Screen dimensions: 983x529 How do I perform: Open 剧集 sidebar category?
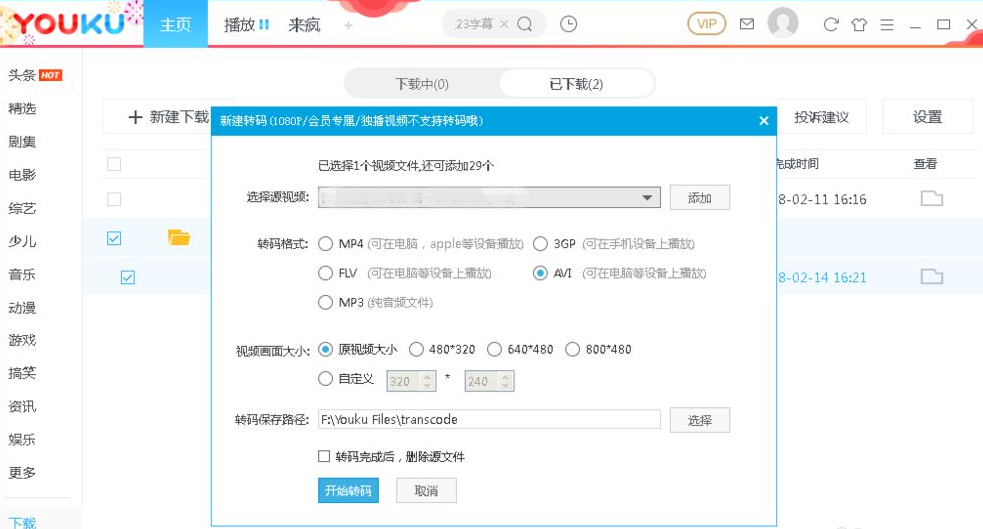tap(22, 142)
